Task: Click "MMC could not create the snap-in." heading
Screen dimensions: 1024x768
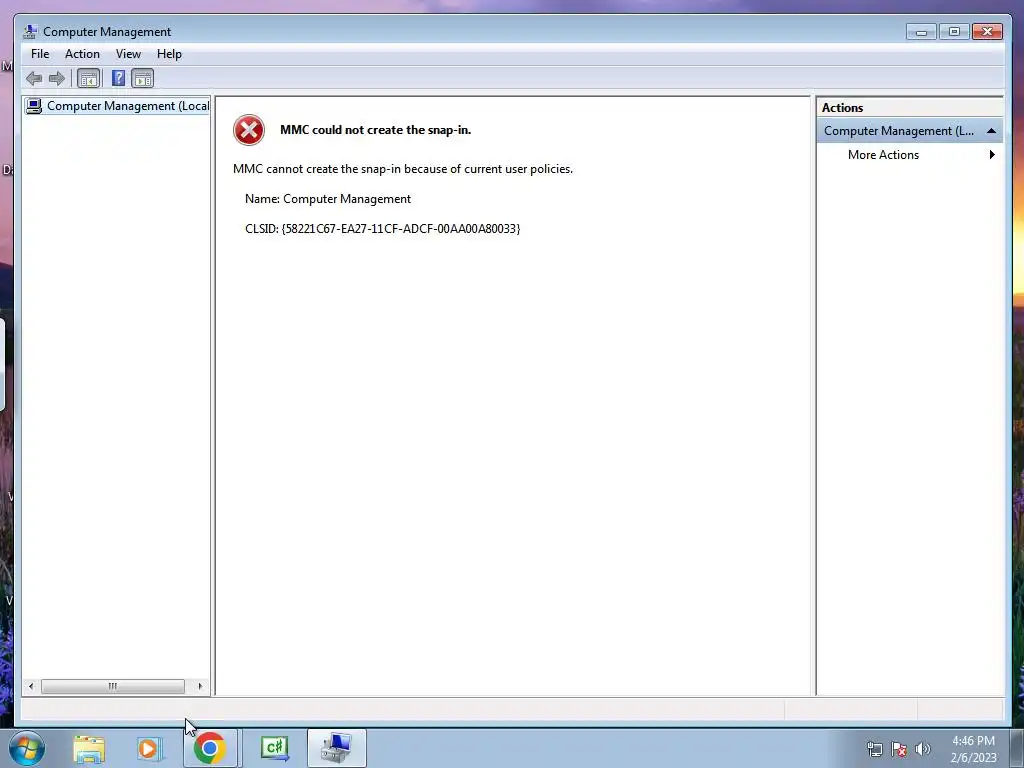Action: click(376, 130)
